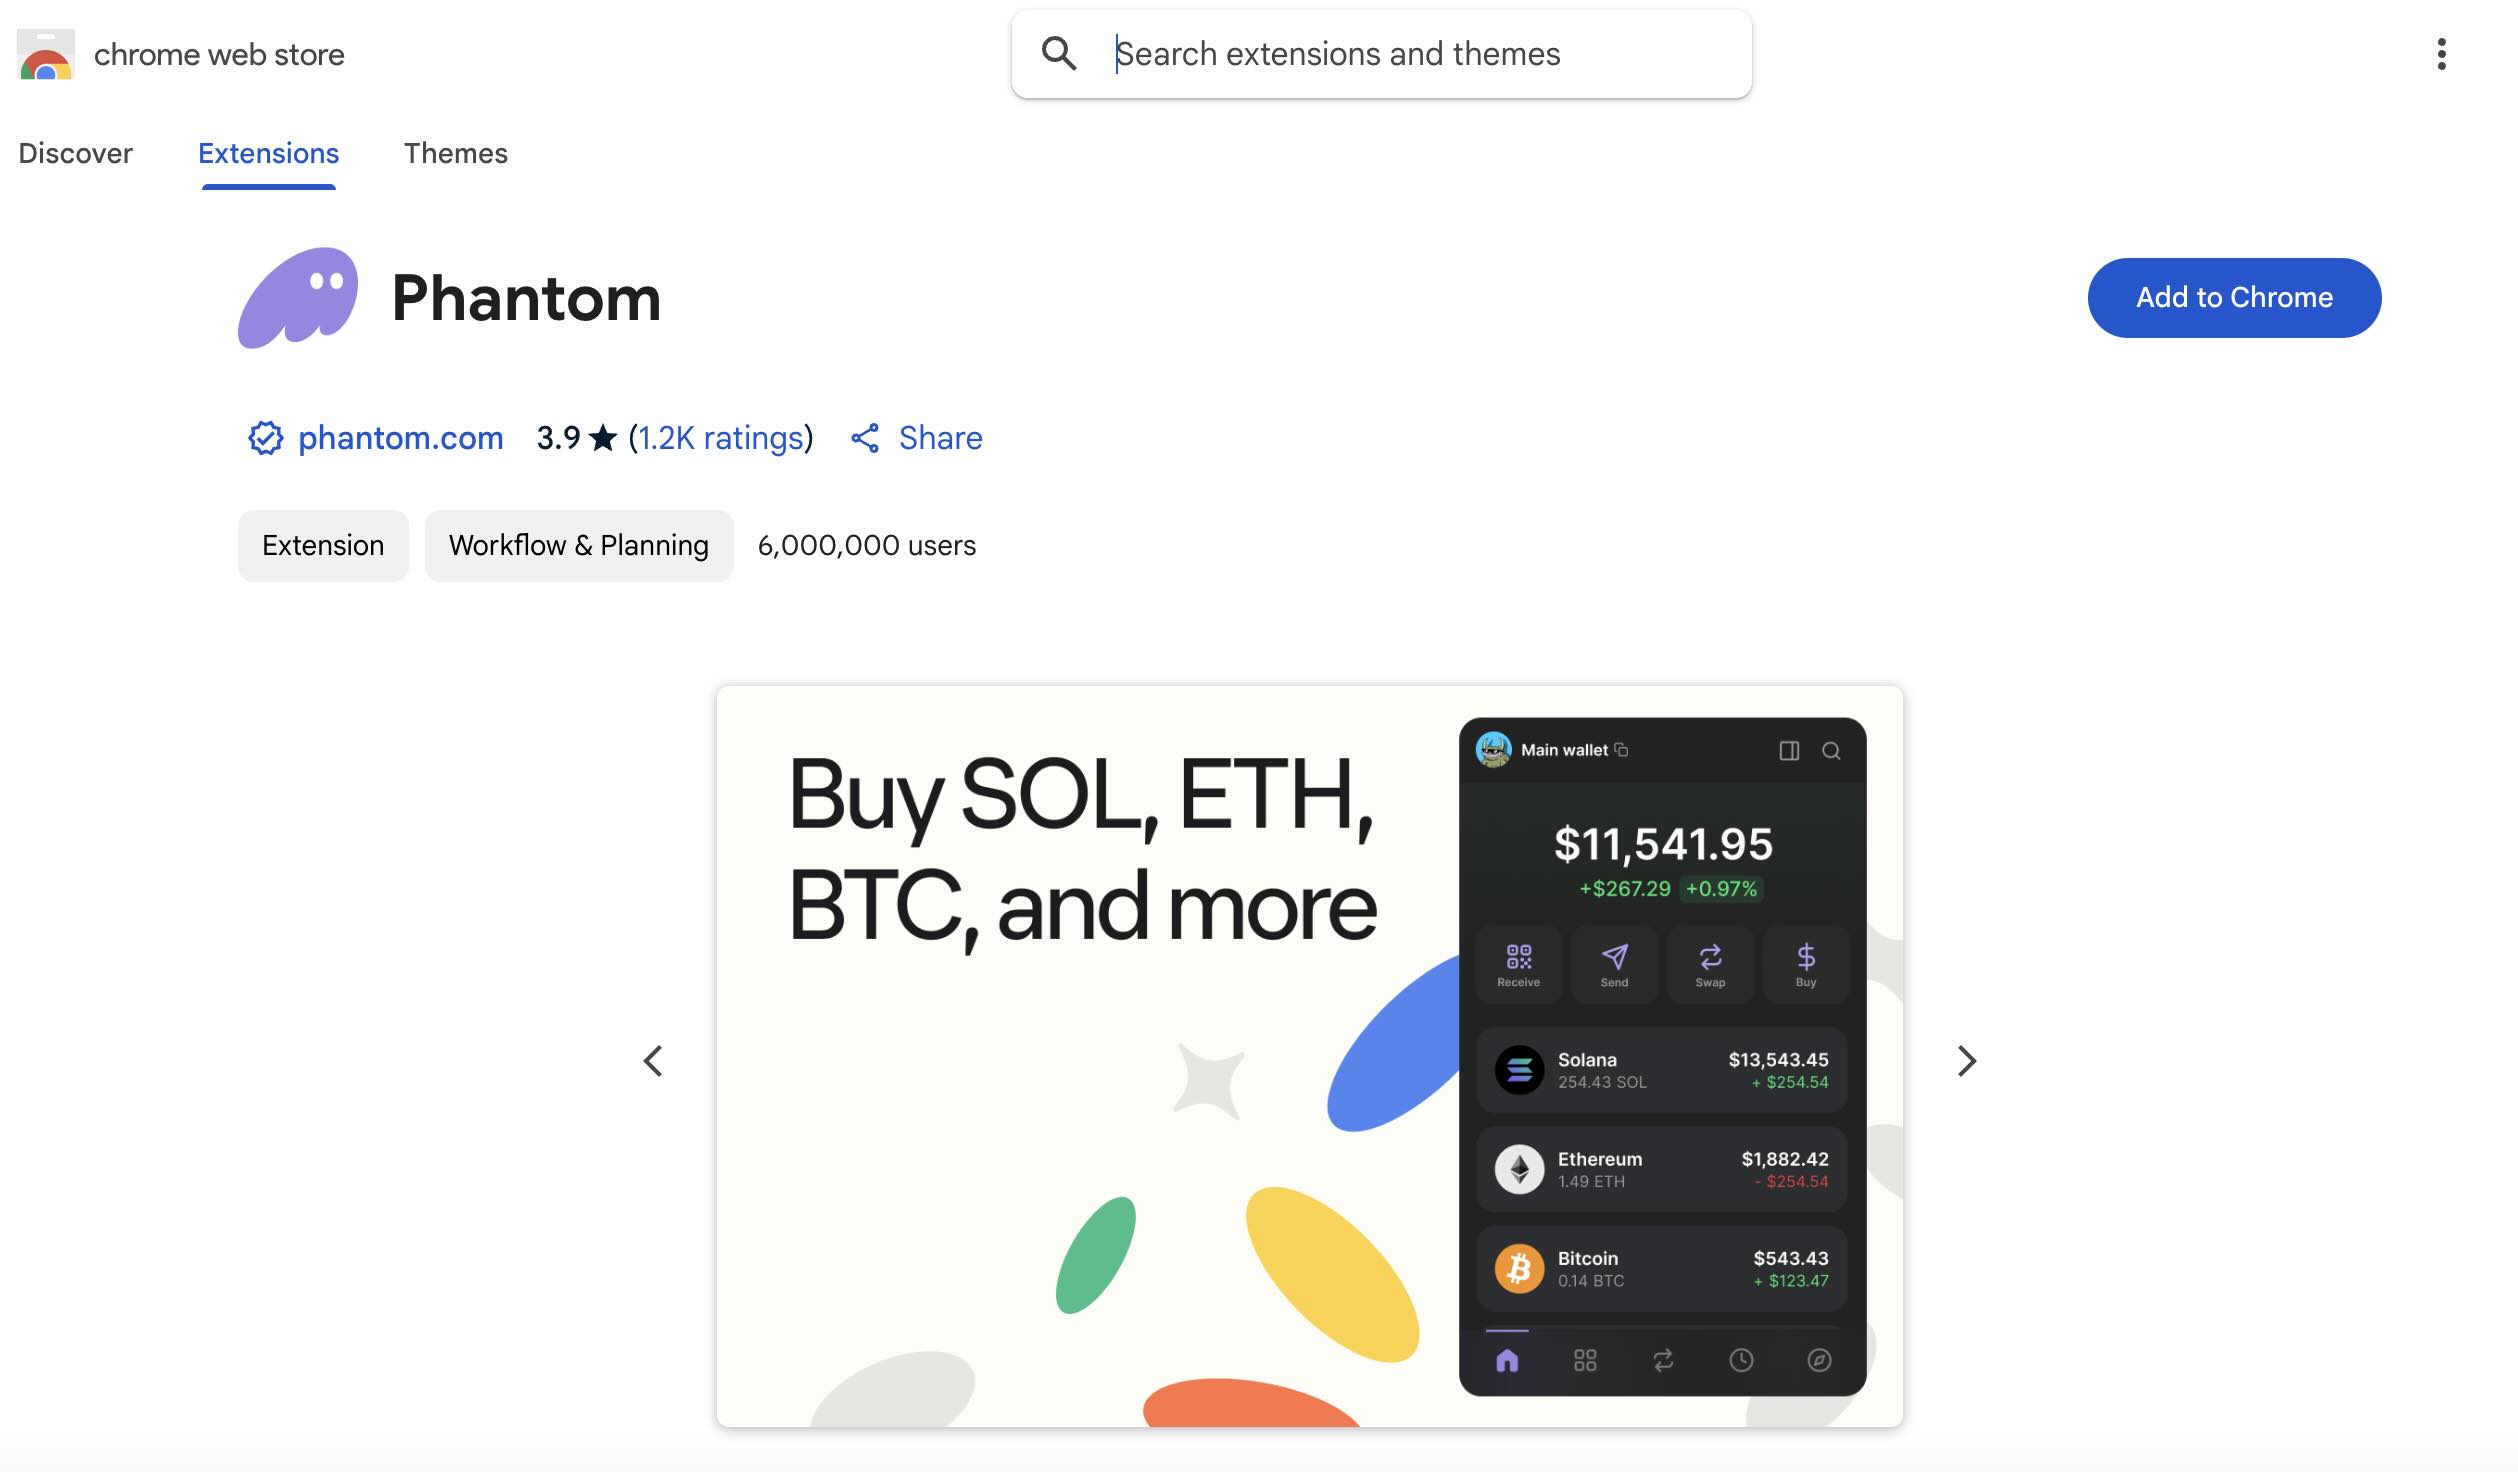The height and width of the screenshot is (1472, 2518).
Task: Open the browser three-dot options menu
Action: 2440,54
